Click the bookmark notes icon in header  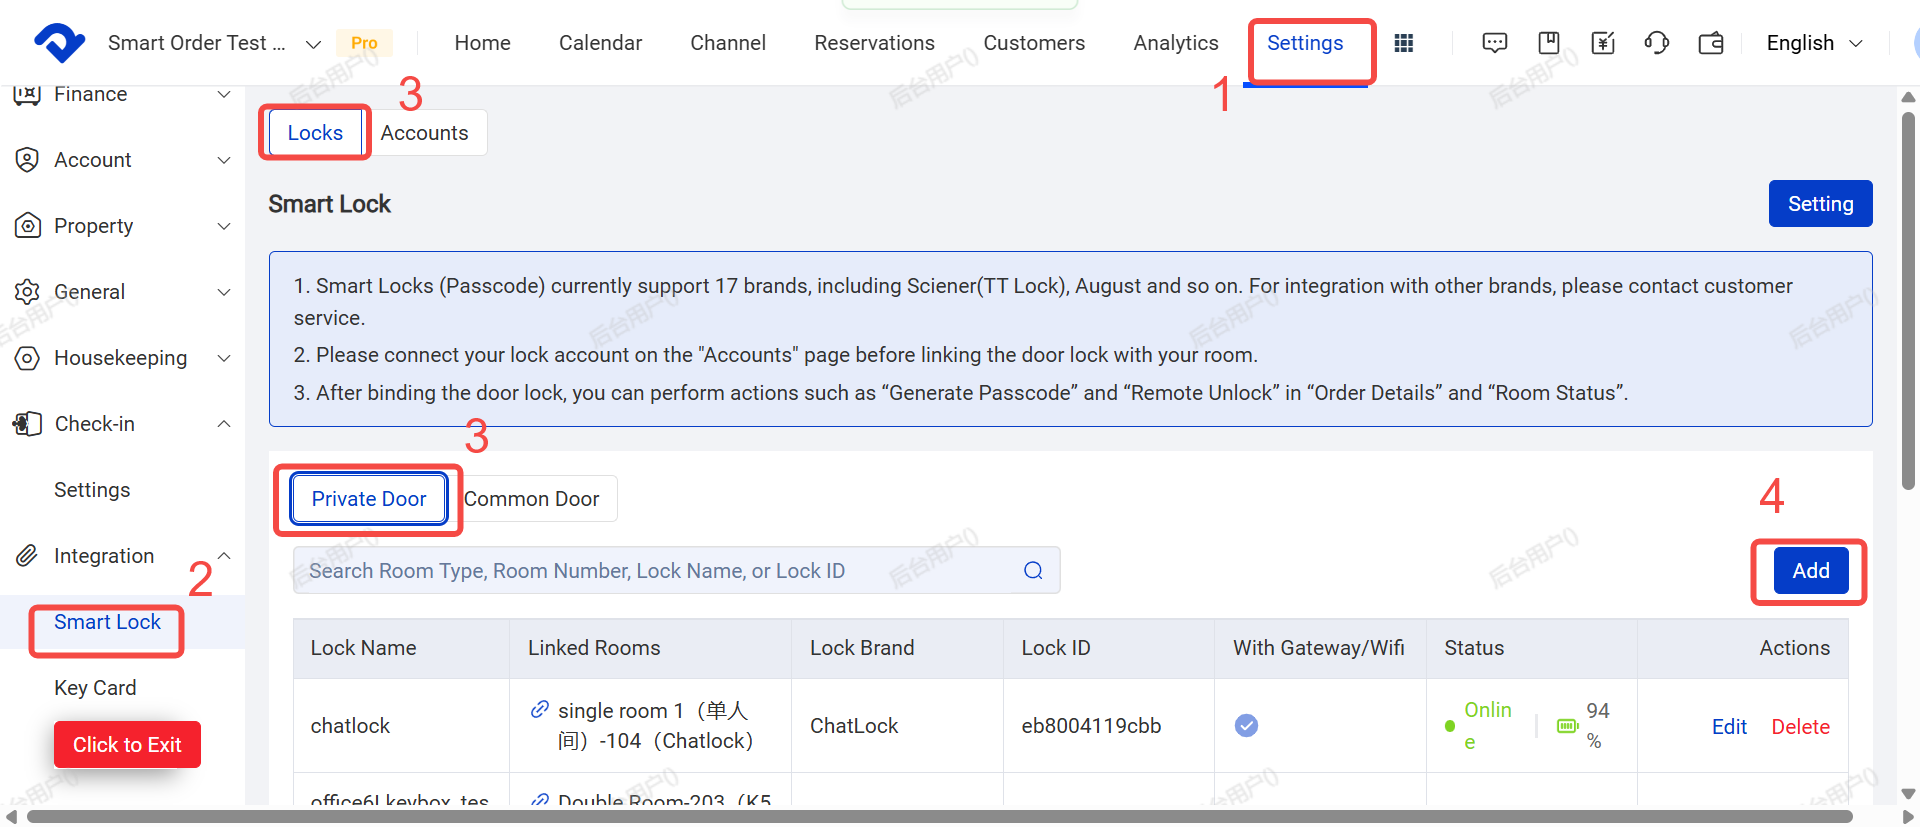click(1549, 43)
